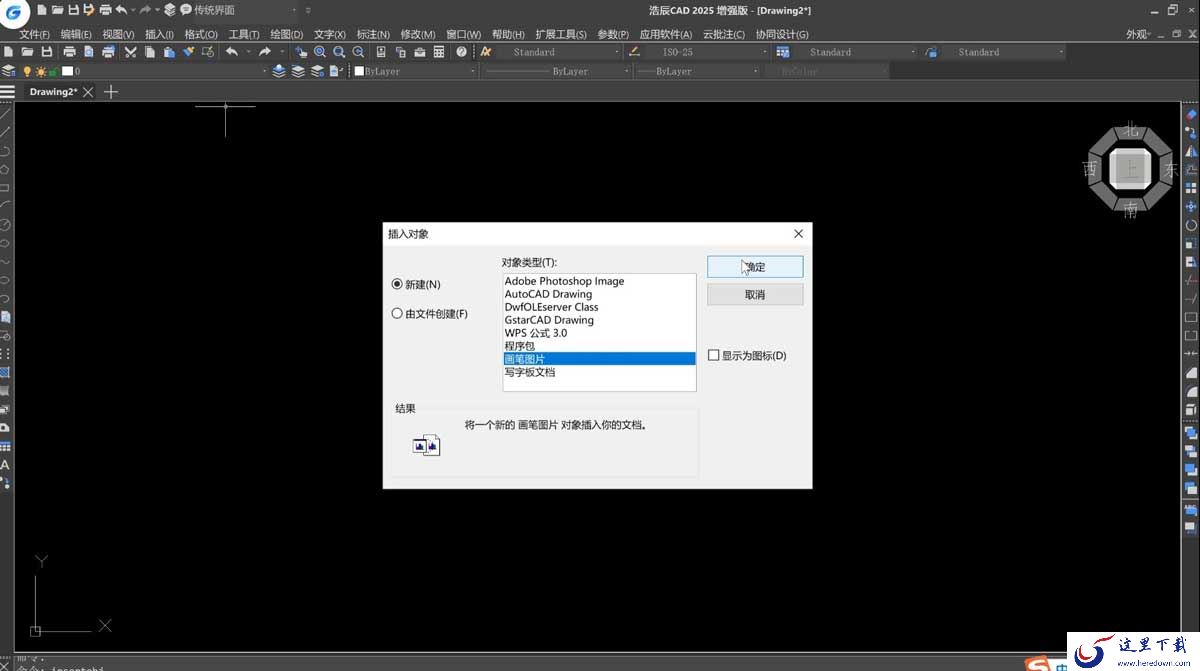Open the hamburger file tab menu
The image size is (1200, 671).
click(8, 92)
